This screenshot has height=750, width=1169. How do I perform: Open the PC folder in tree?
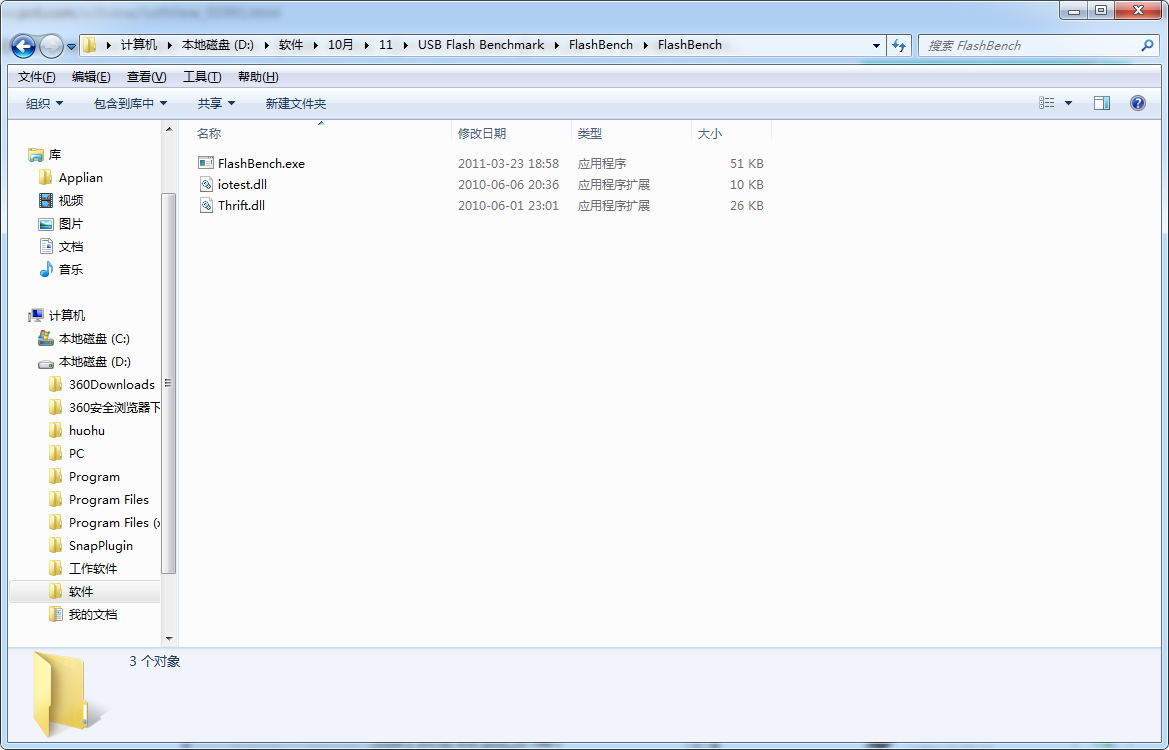click(x=76, y=453)
